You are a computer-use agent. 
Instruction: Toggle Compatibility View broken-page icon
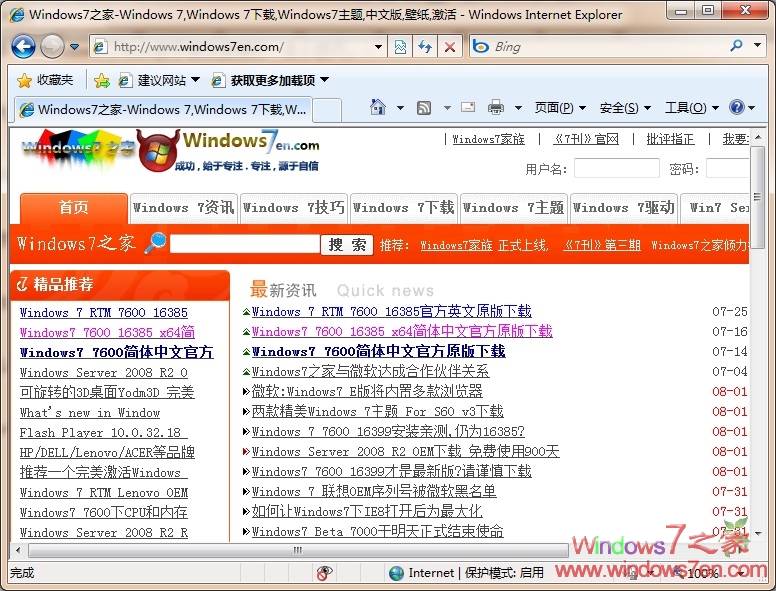point(400,47)
